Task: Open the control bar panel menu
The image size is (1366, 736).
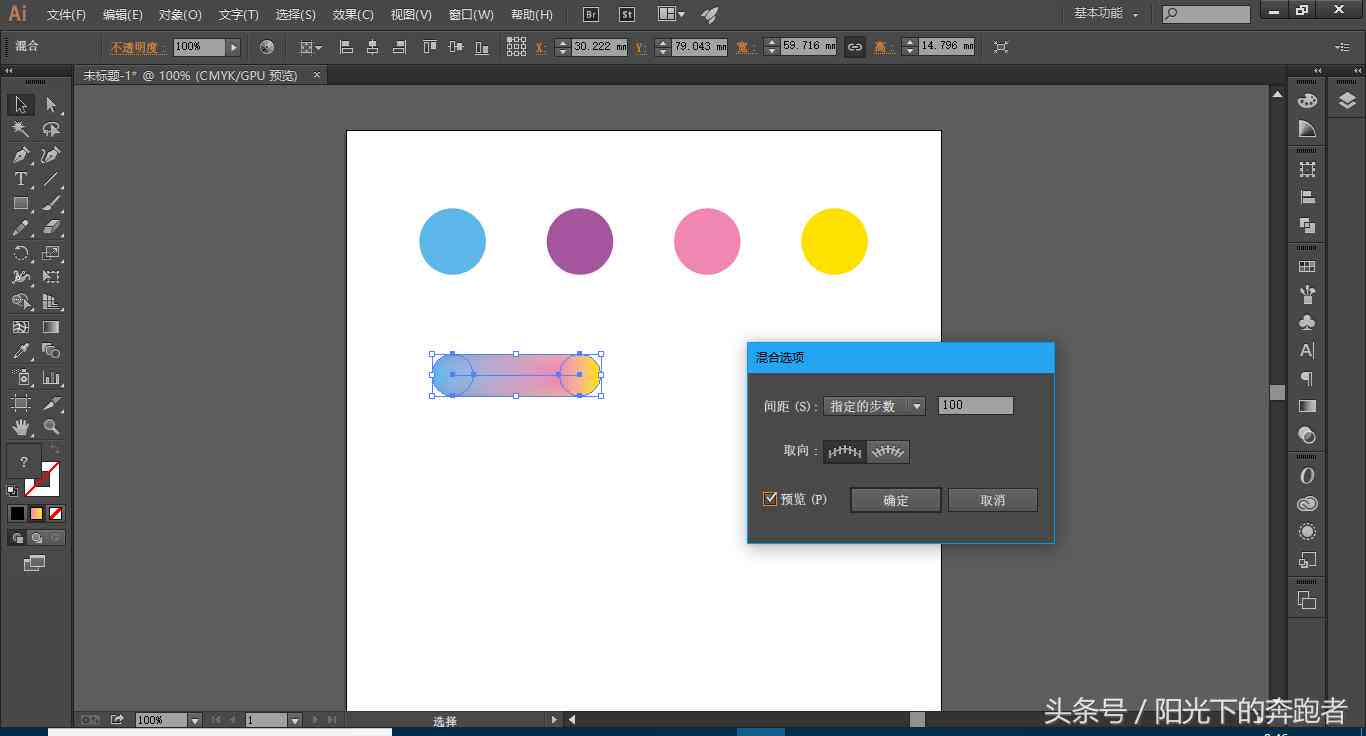Action: click(1342, 47)
